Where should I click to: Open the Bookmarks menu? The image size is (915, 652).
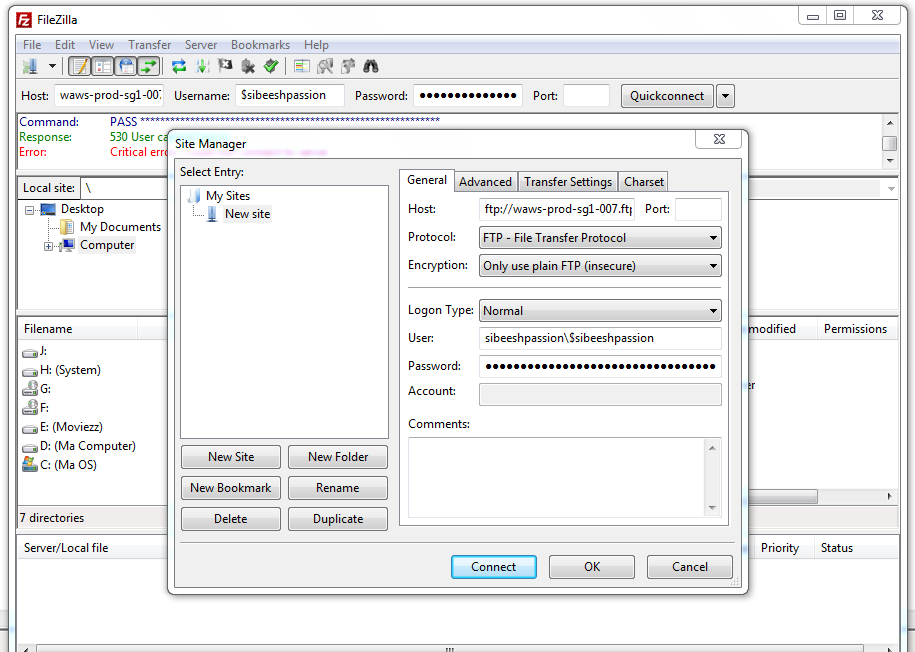pyautogui.click(x=260, y=45)
